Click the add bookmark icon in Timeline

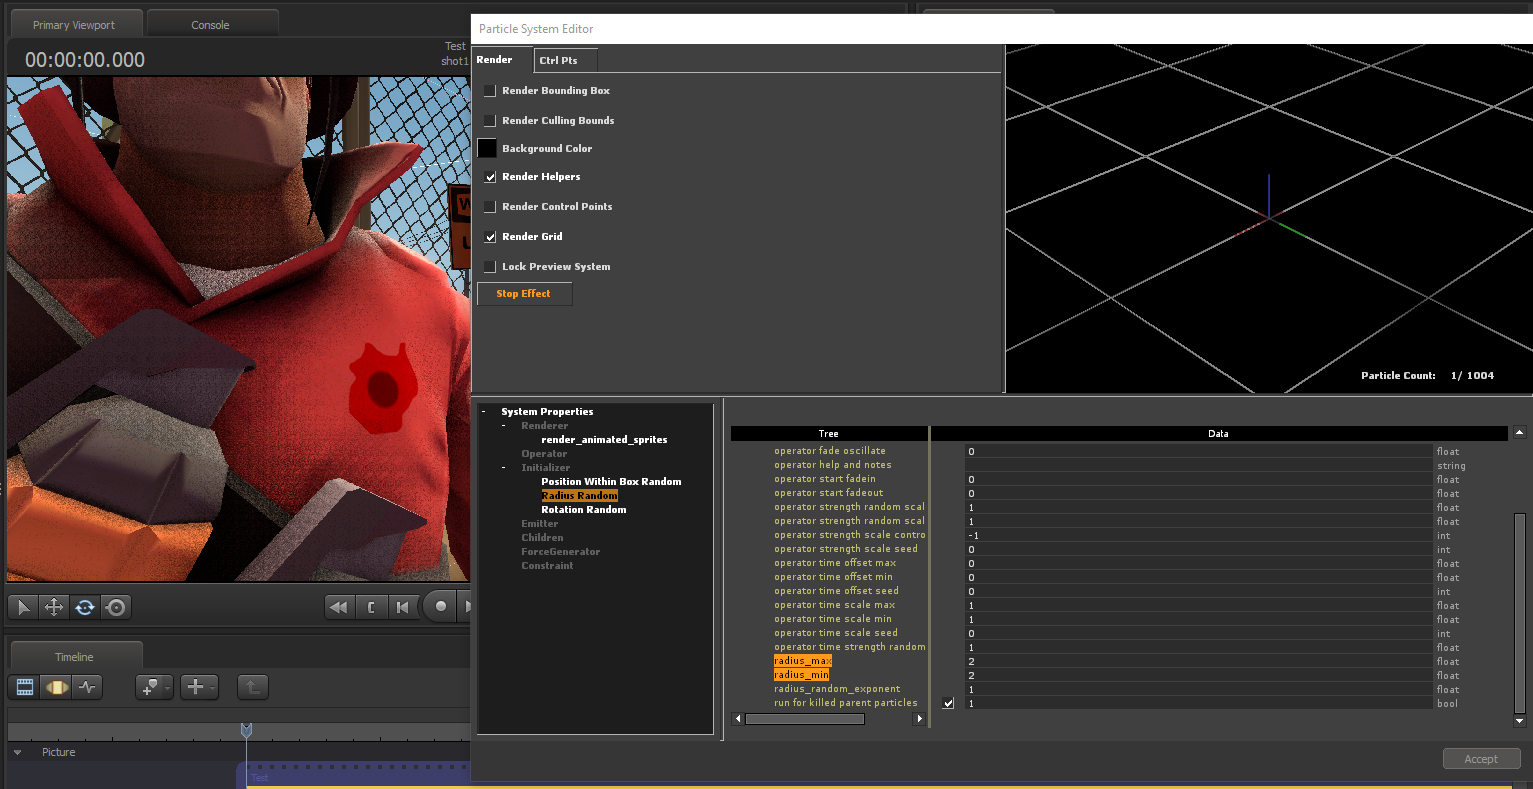[149, 687]
